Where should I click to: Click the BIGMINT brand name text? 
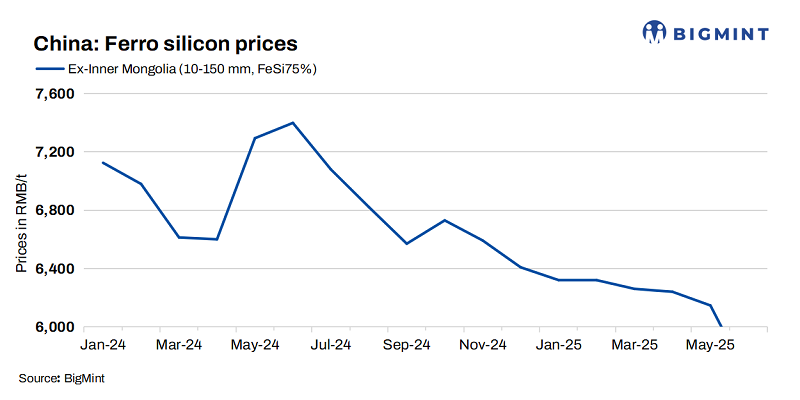pyautogui.click(x=719, y=34)
